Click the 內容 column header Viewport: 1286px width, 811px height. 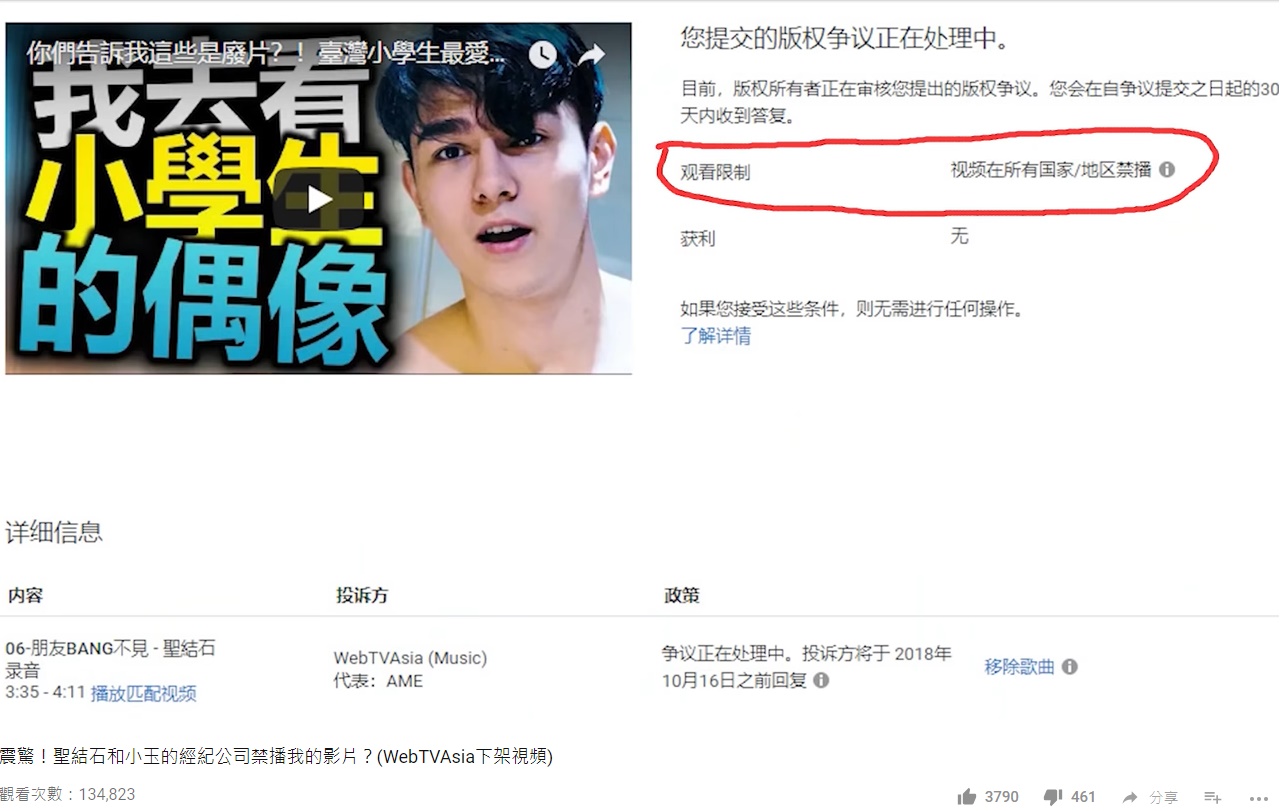25,595
